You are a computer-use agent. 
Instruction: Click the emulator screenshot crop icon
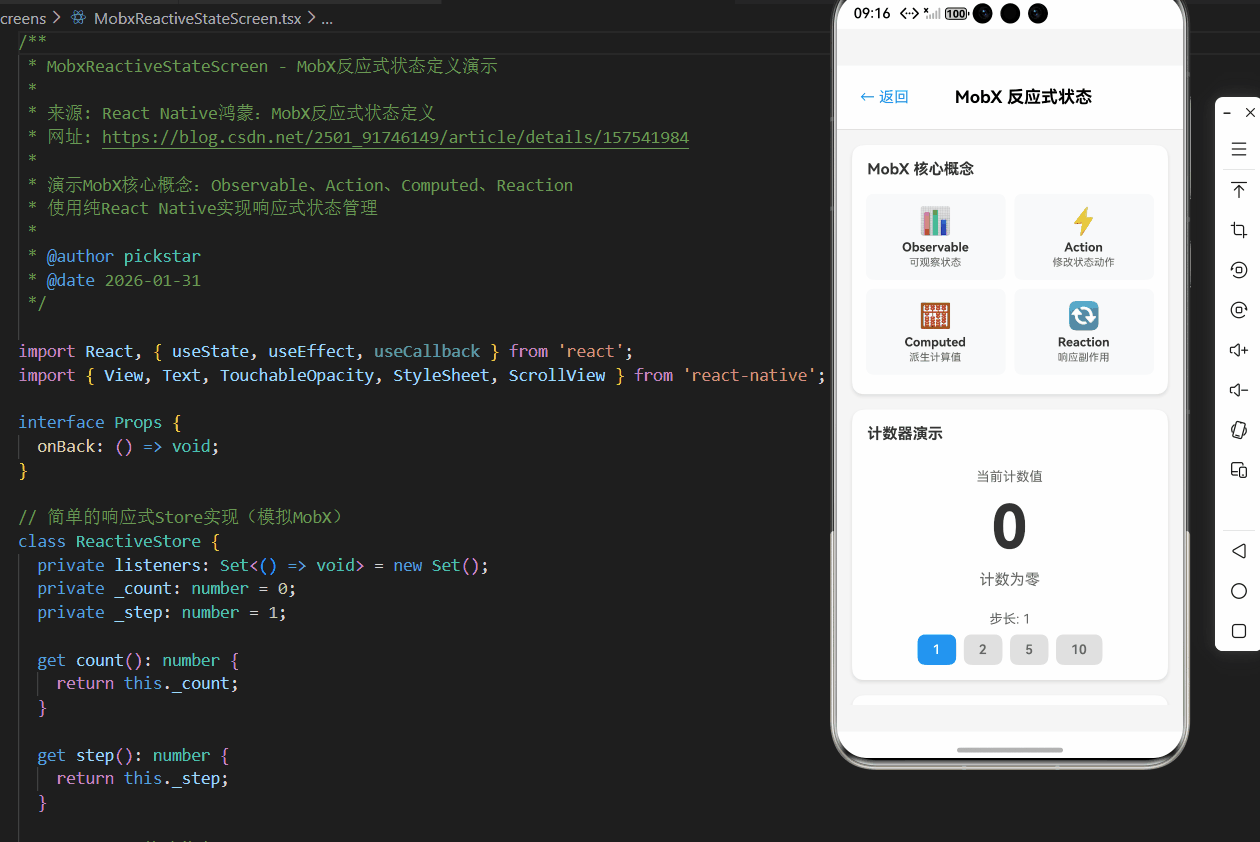[x=1238, y=230]
